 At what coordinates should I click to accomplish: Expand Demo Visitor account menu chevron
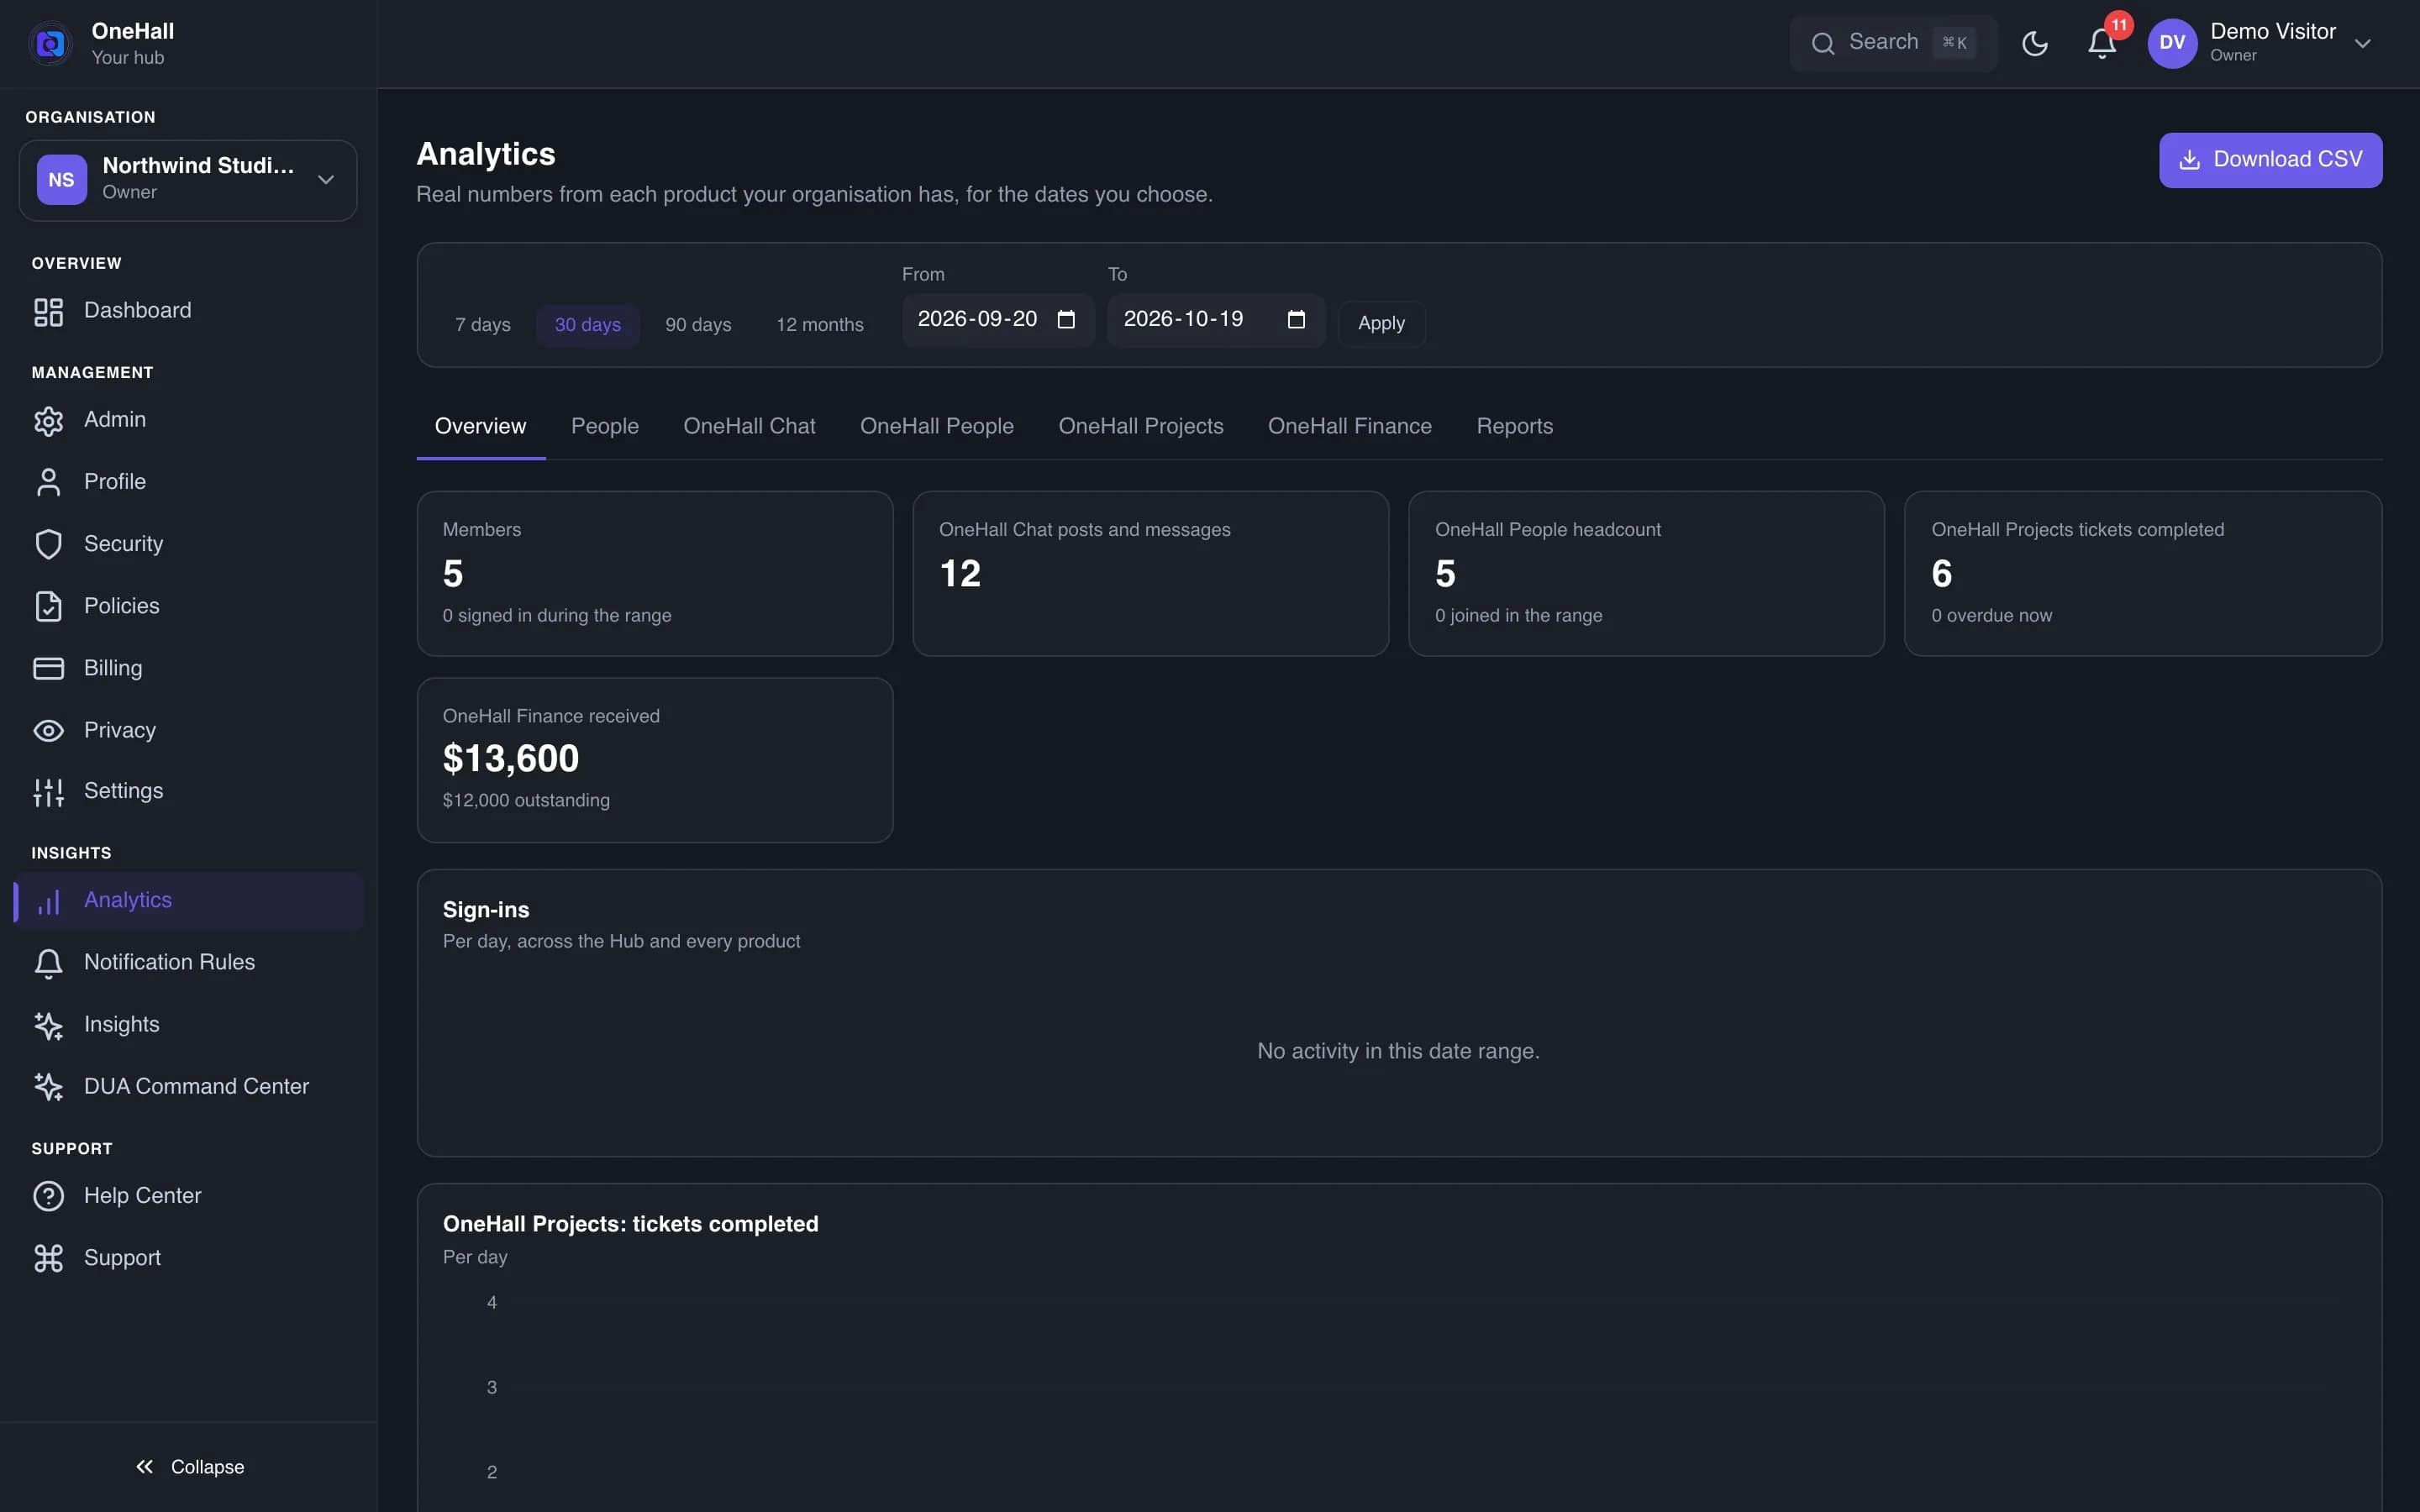[2362, 44]
